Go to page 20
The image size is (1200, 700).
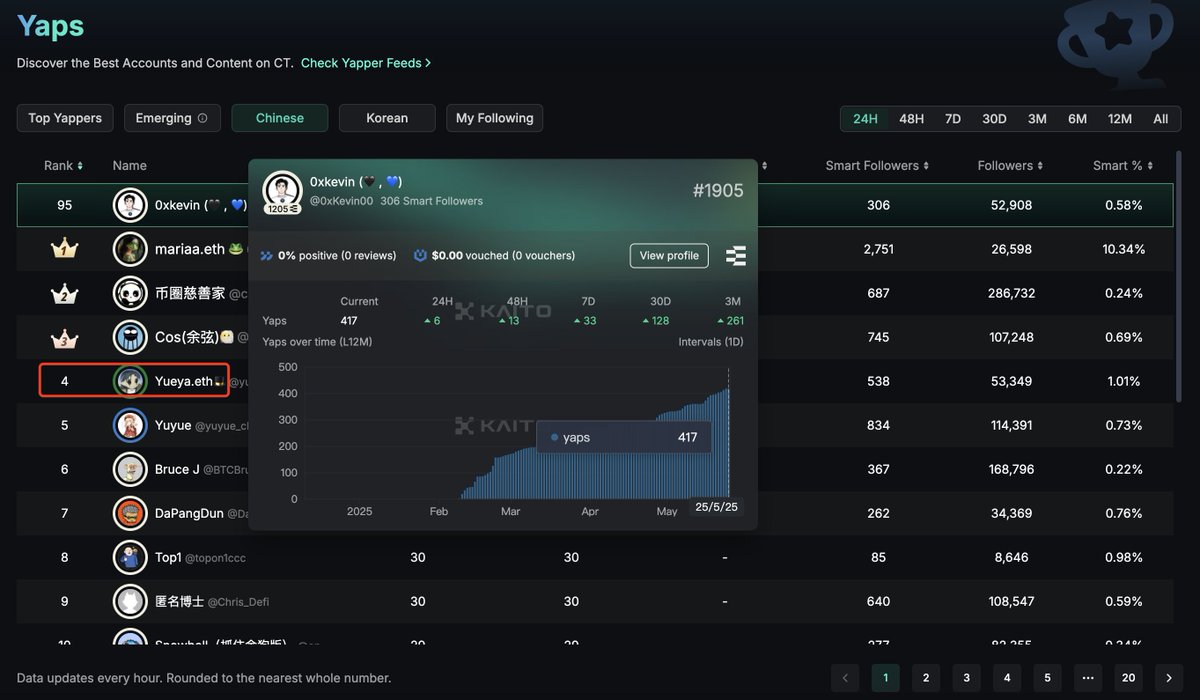[x=1128, y=678]
